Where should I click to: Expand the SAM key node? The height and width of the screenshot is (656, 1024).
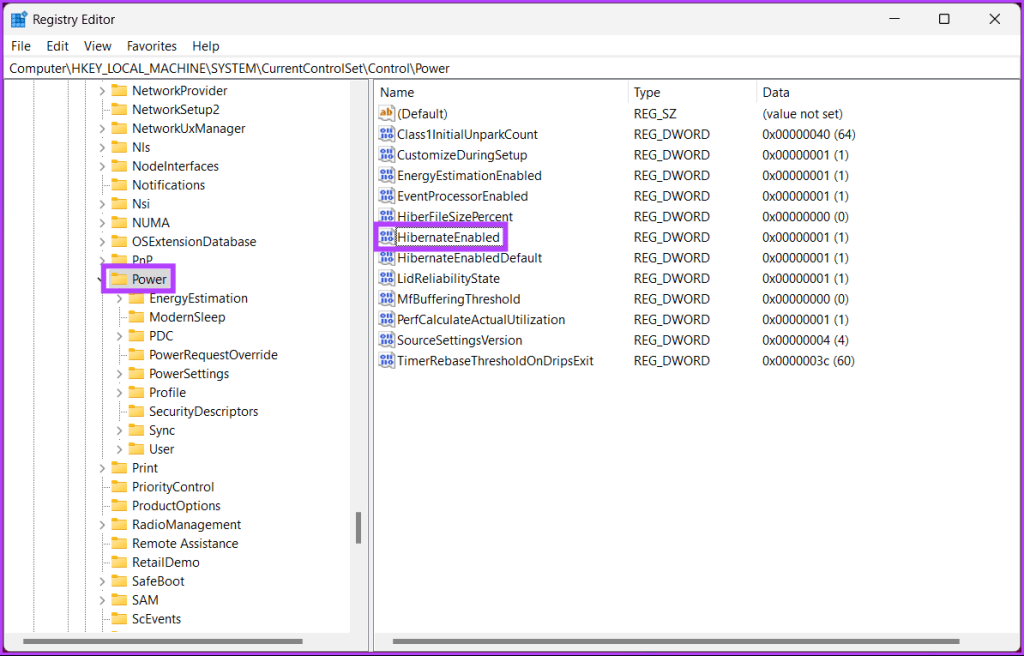(x=102, y=600)
